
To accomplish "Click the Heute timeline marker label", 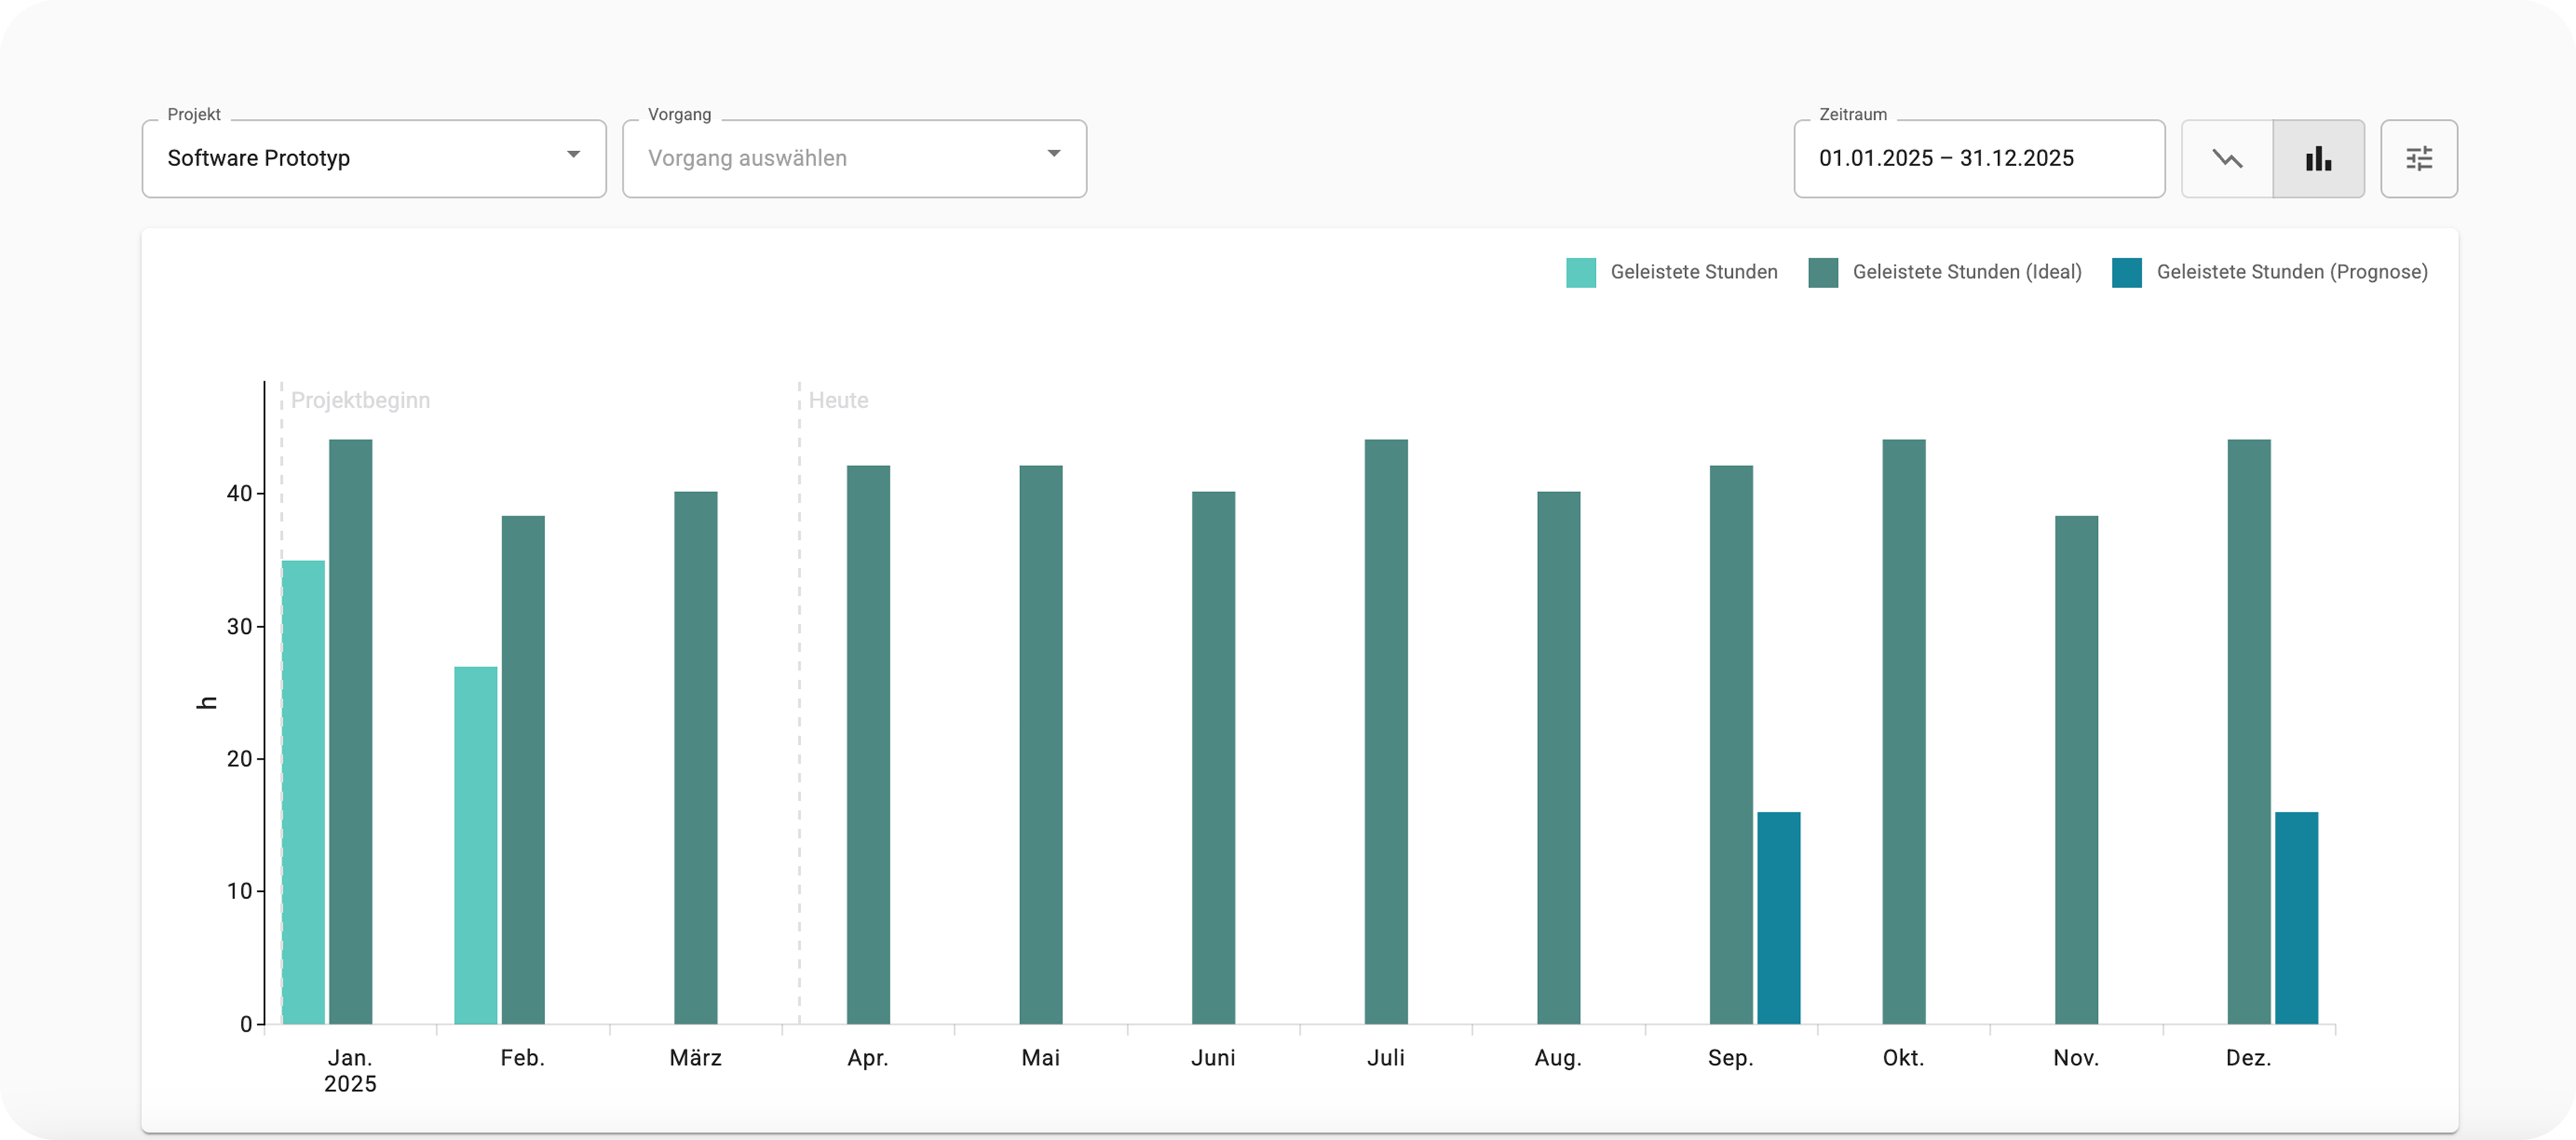I will coord(838,401).
